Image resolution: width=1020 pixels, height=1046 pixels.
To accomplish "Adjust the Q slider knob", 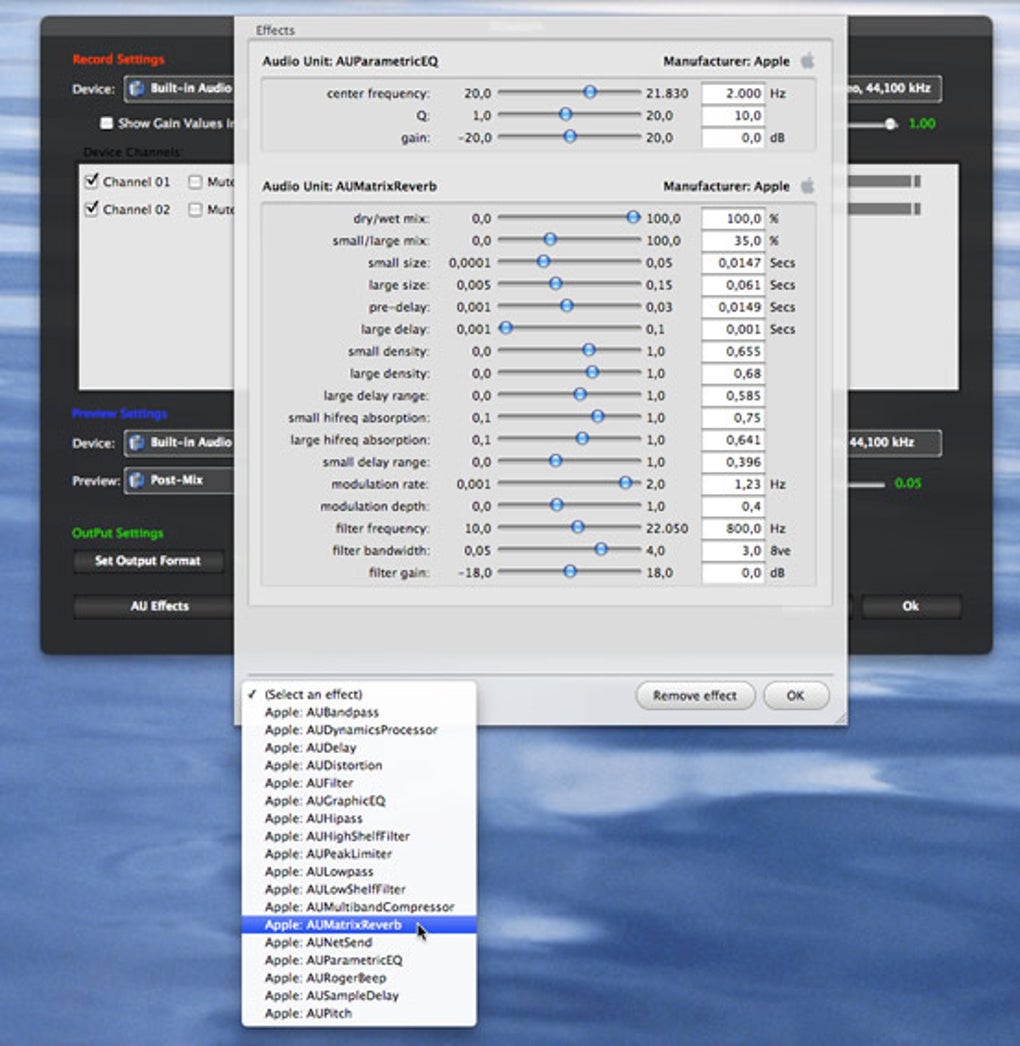I will coord(566,114).
